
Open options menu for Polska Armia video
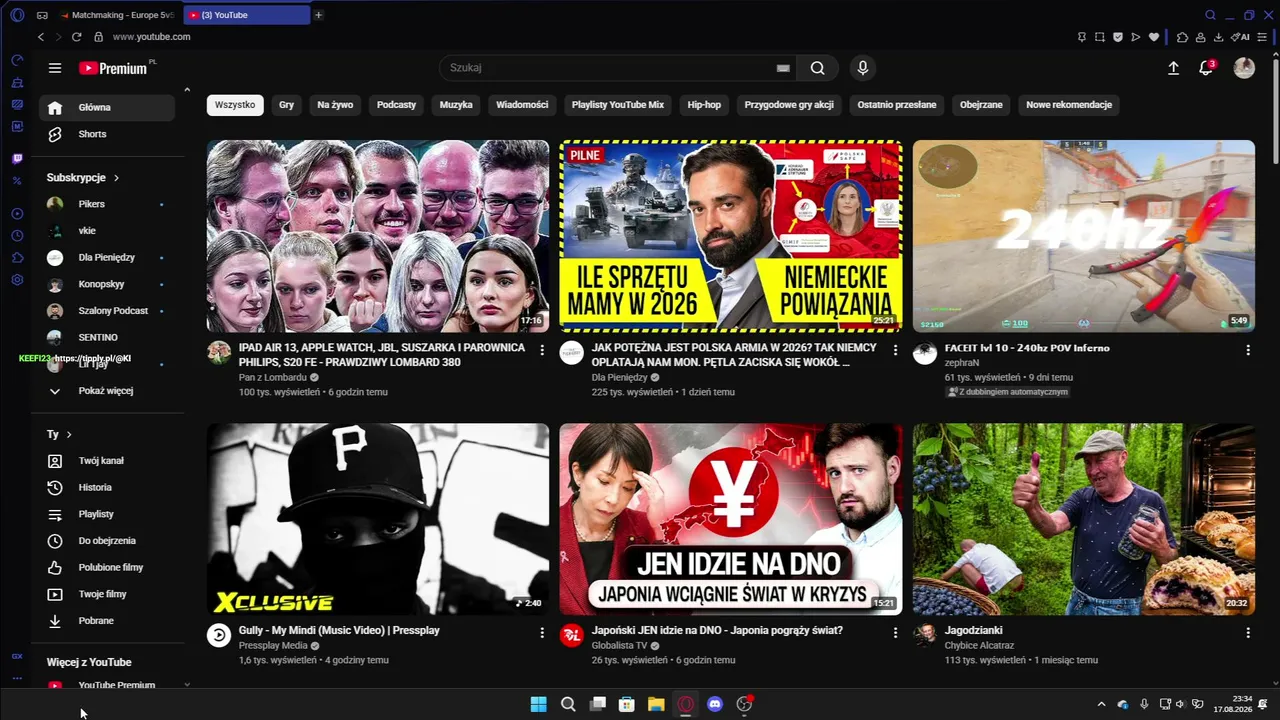(x=895, y=350)
